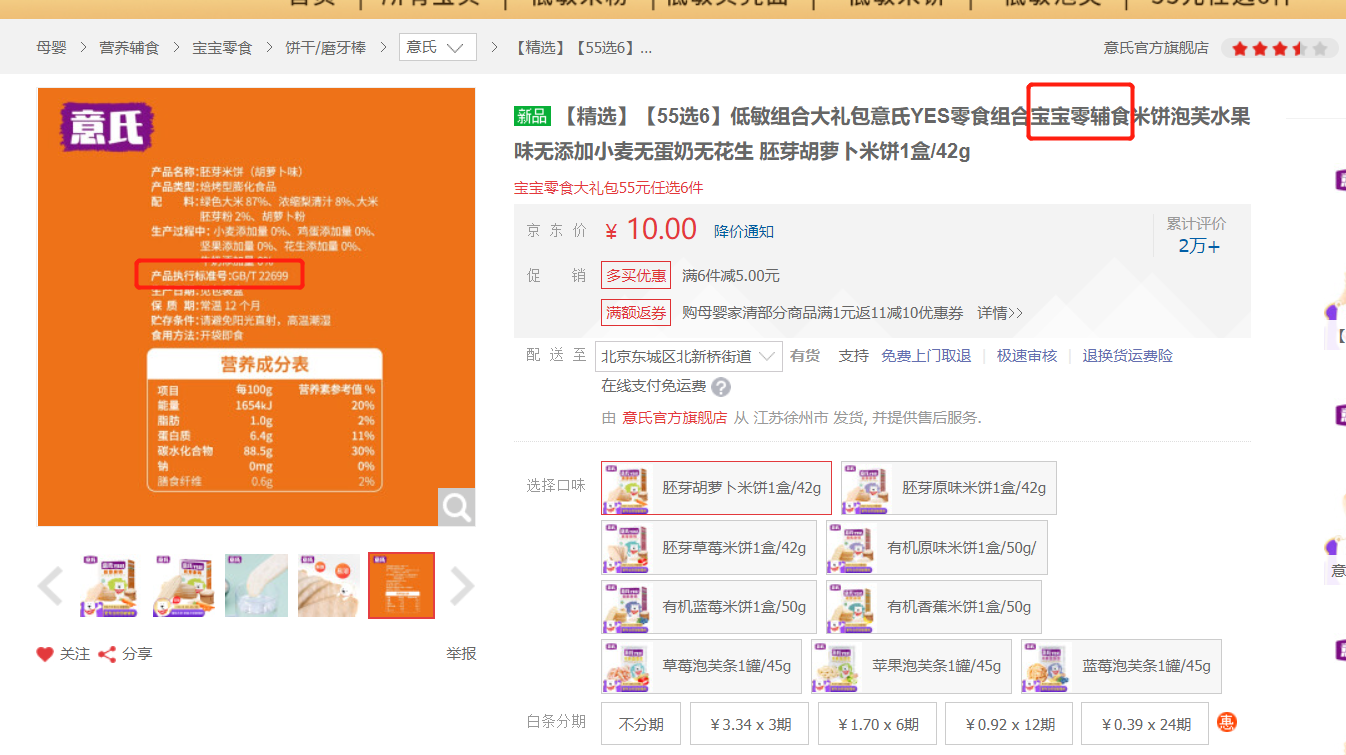Select the 胚芽原味米饼1盒/42g flavor
The width and height of the screenshot is (1346, 755).
click(949, 488)
